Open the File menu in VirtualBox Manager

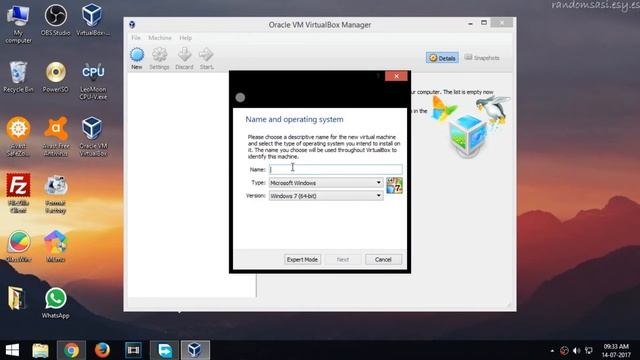pyautogui.click(x=136, y=38)
